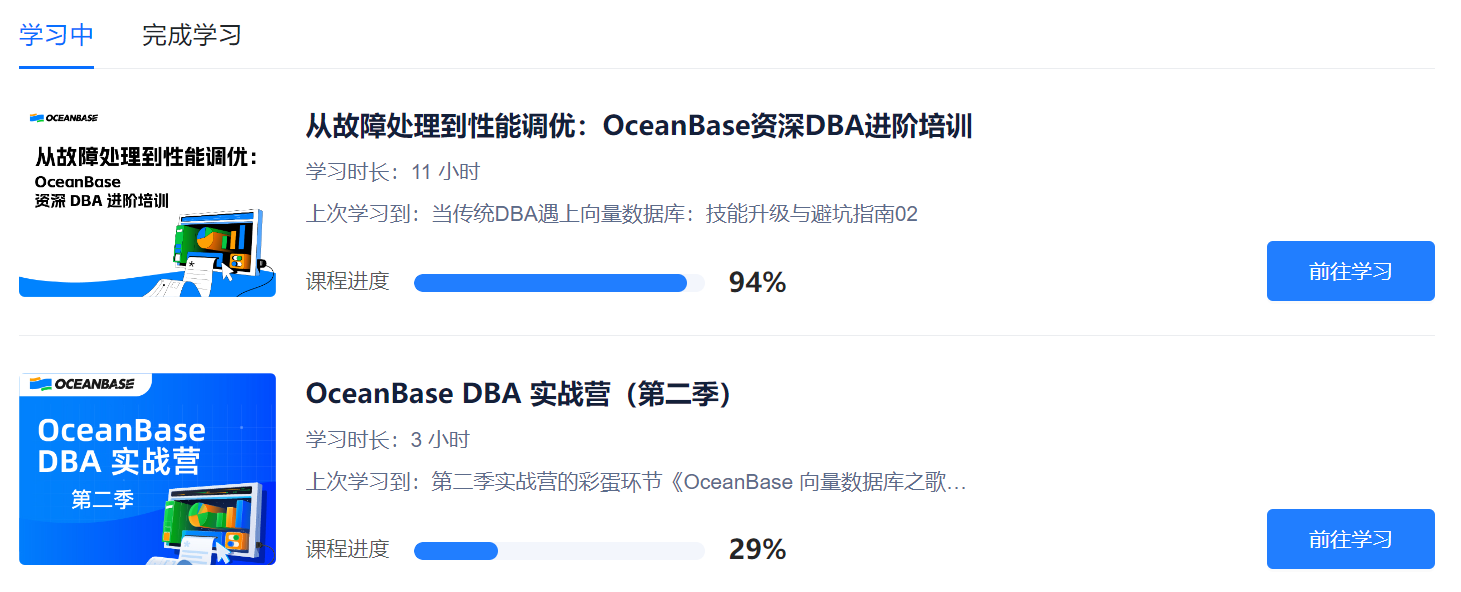Select last-studied lesson 技能升级与避坑指南02
This screenshot has height=592, width=1461.
pyautogui.click(x=611, y=214)
